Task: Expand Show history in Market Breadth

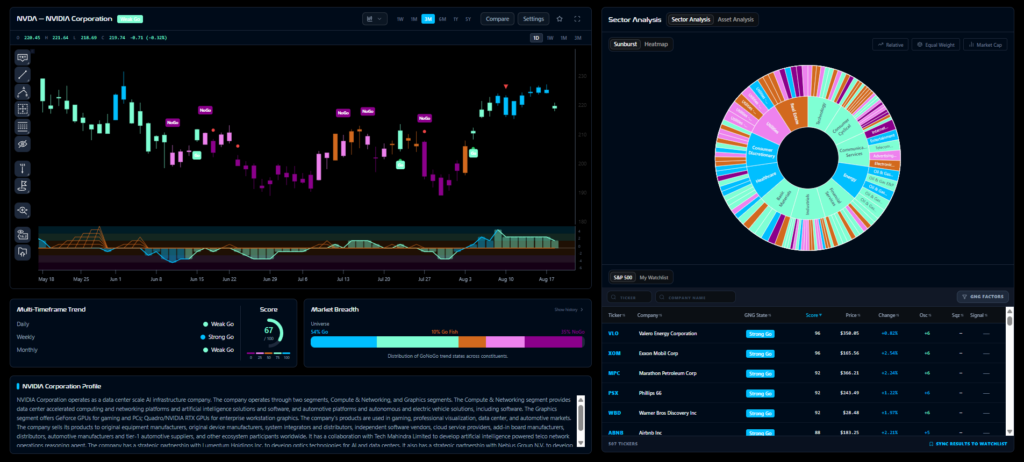Action: point(569,310)
